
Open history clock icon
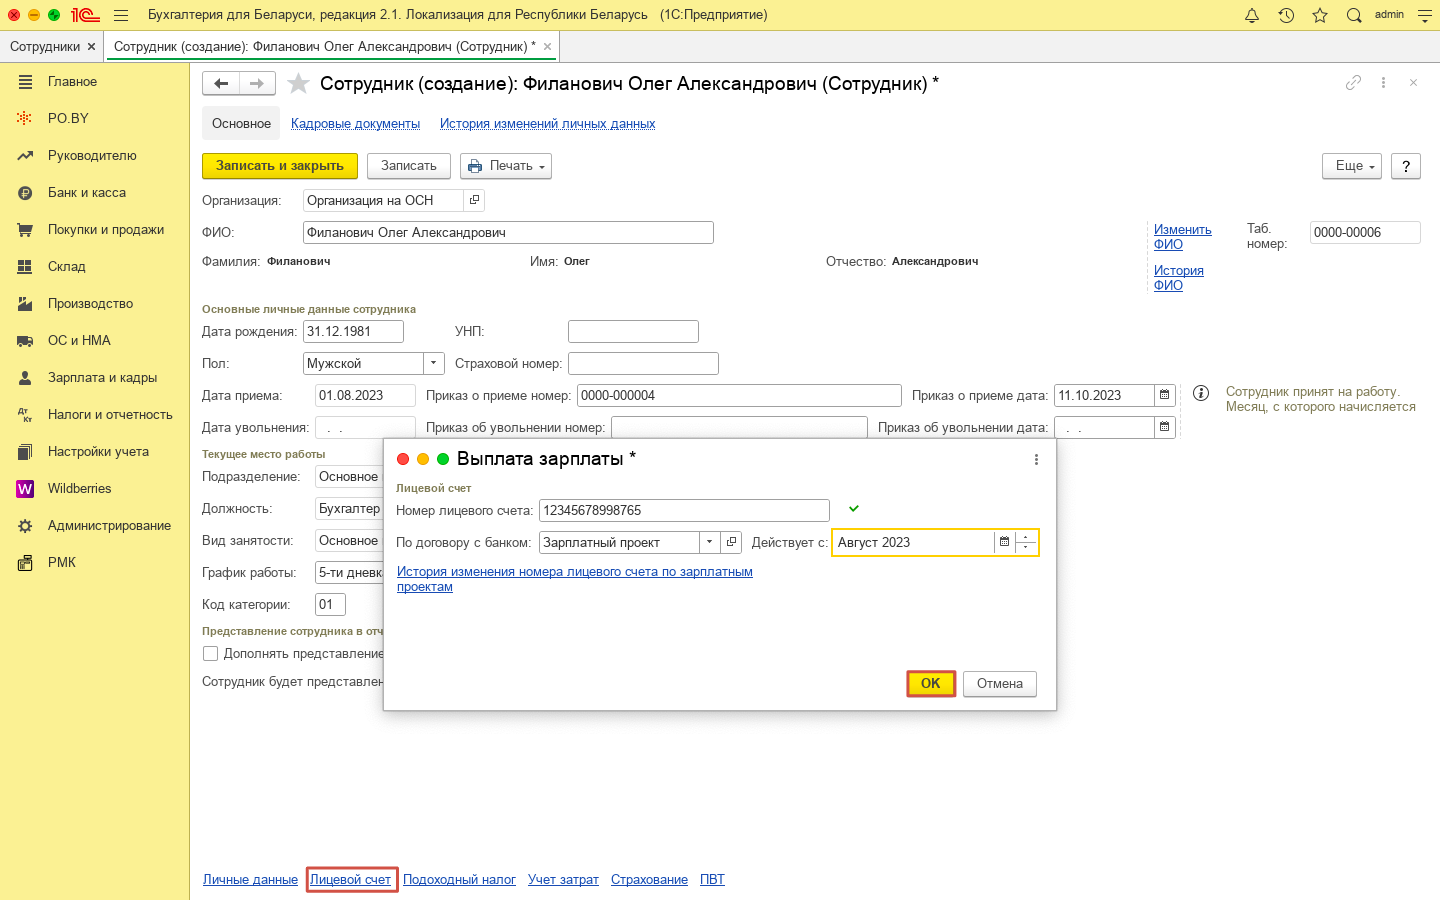tap(1286, 15)
